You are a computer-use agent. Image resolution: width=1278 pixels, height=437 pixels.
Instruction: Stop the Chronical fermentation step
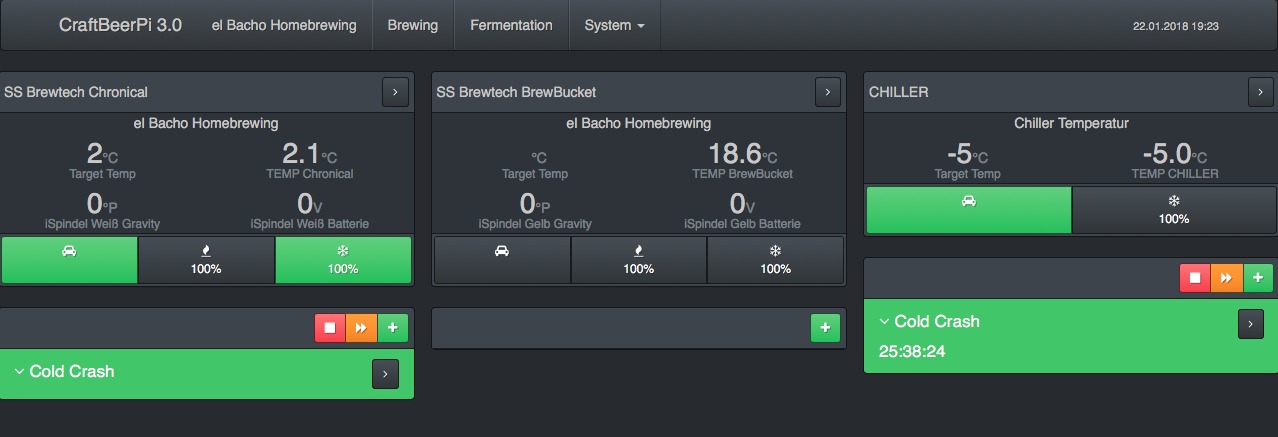click(330, 328)
